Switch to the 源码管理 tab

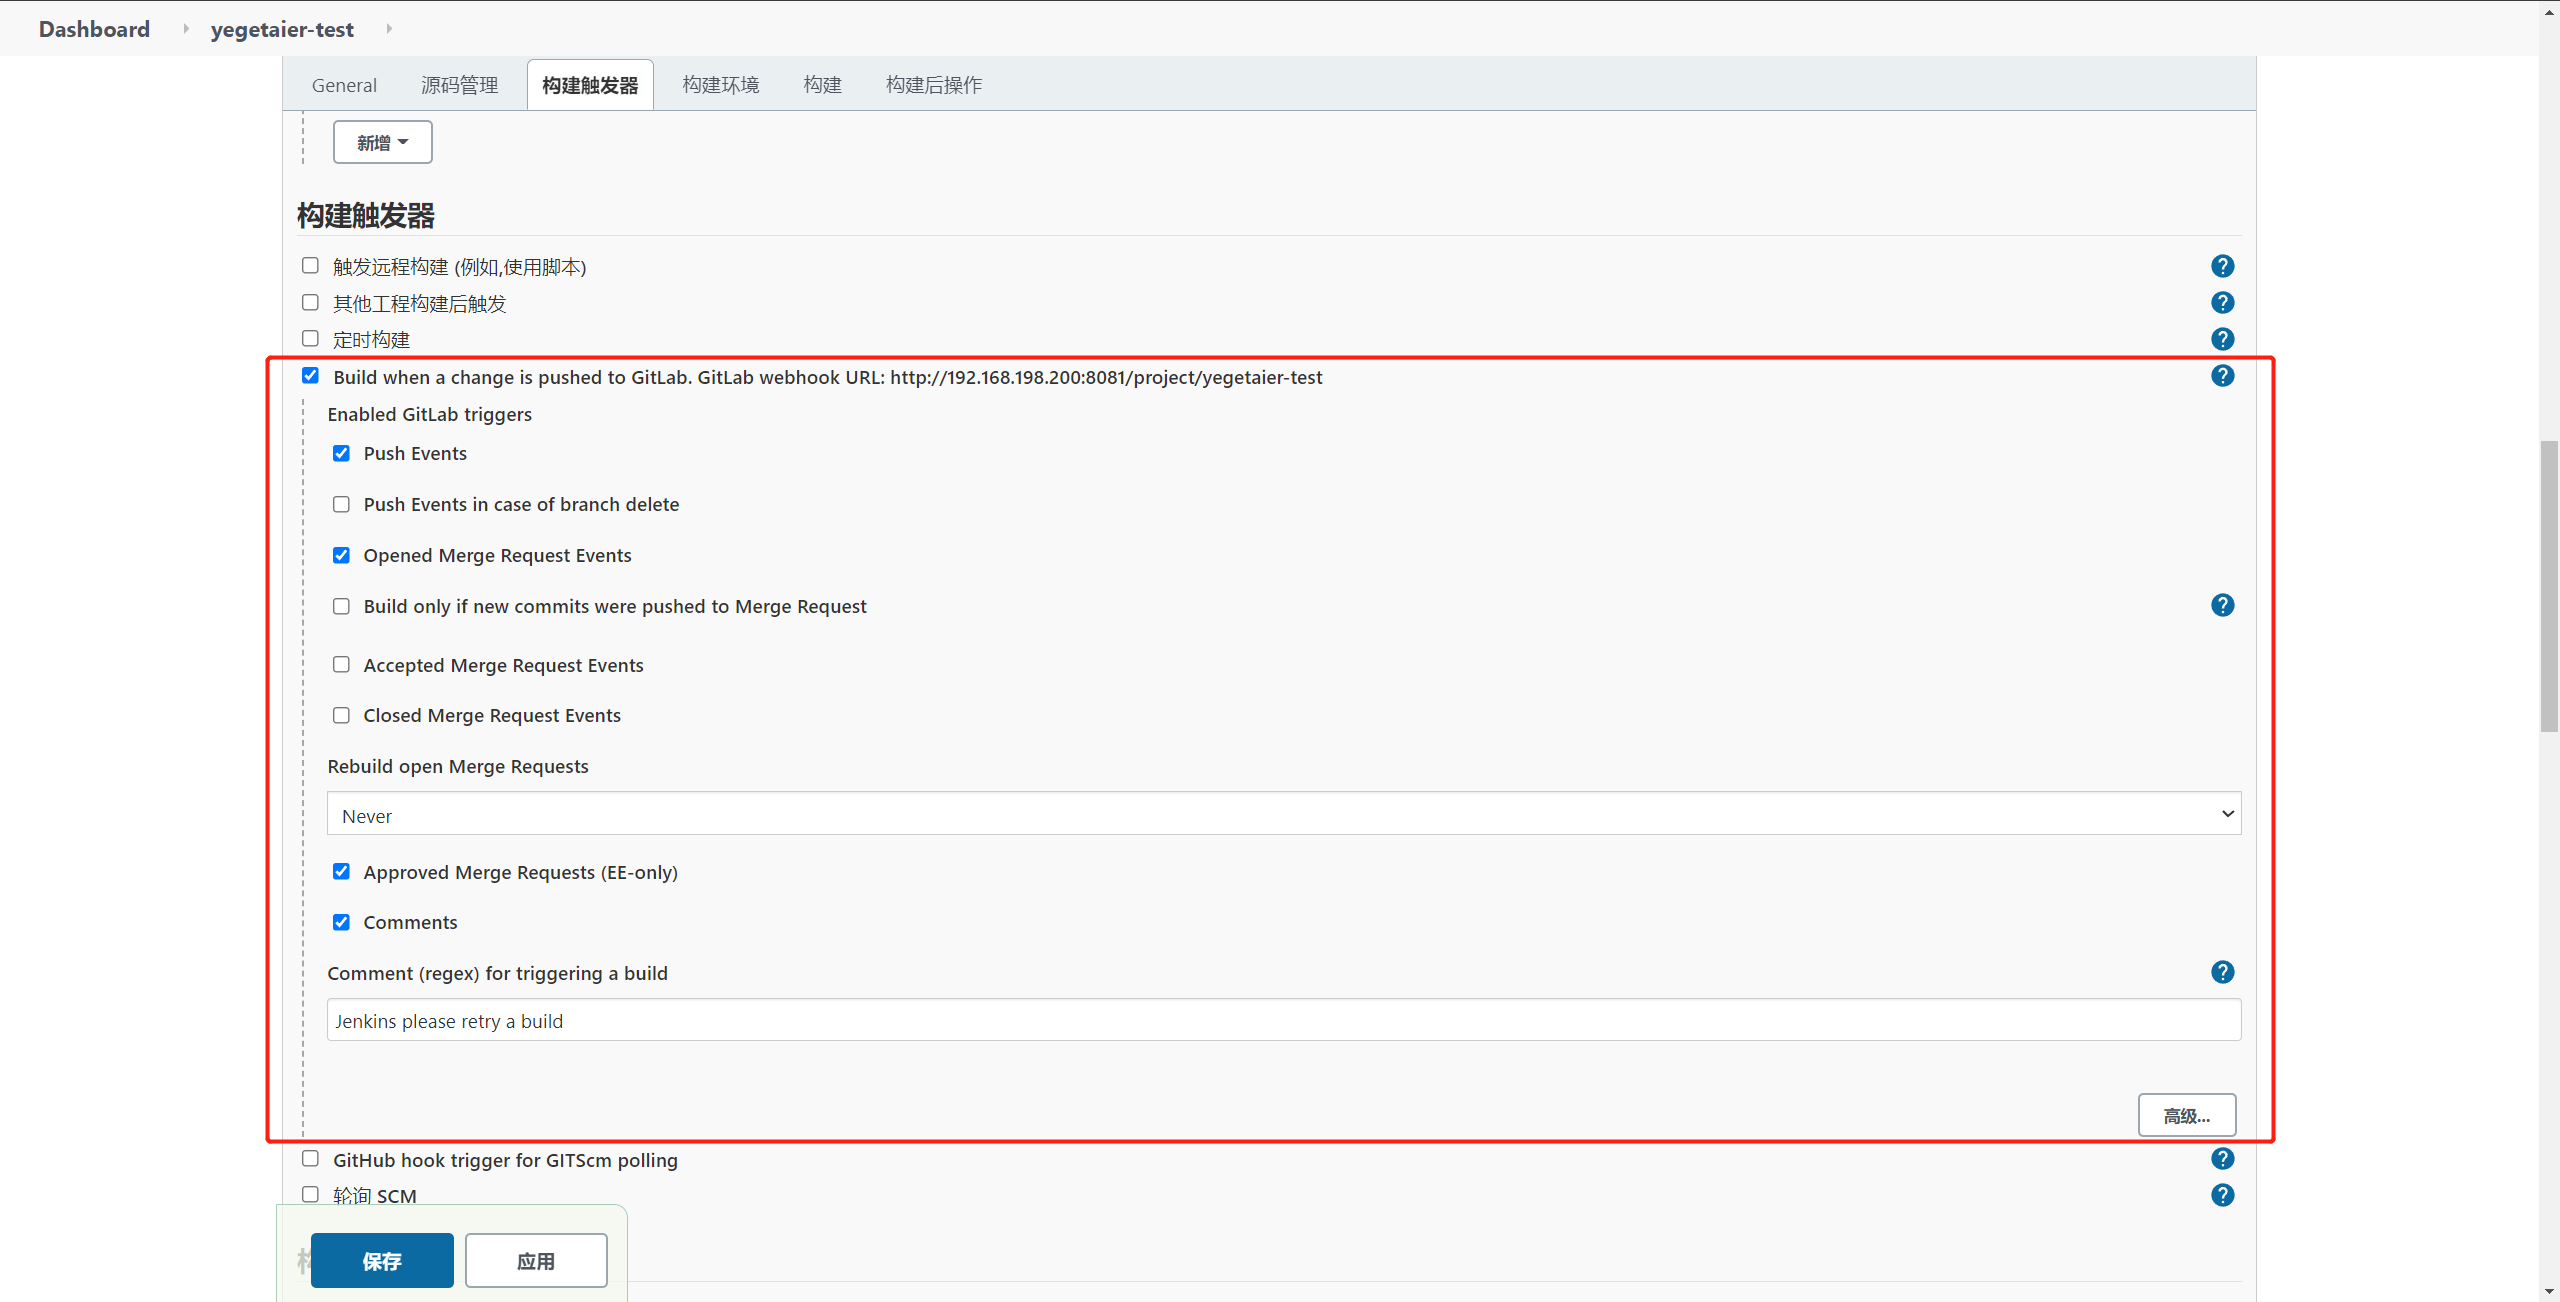pyautogui.click(x=459, y=85)
